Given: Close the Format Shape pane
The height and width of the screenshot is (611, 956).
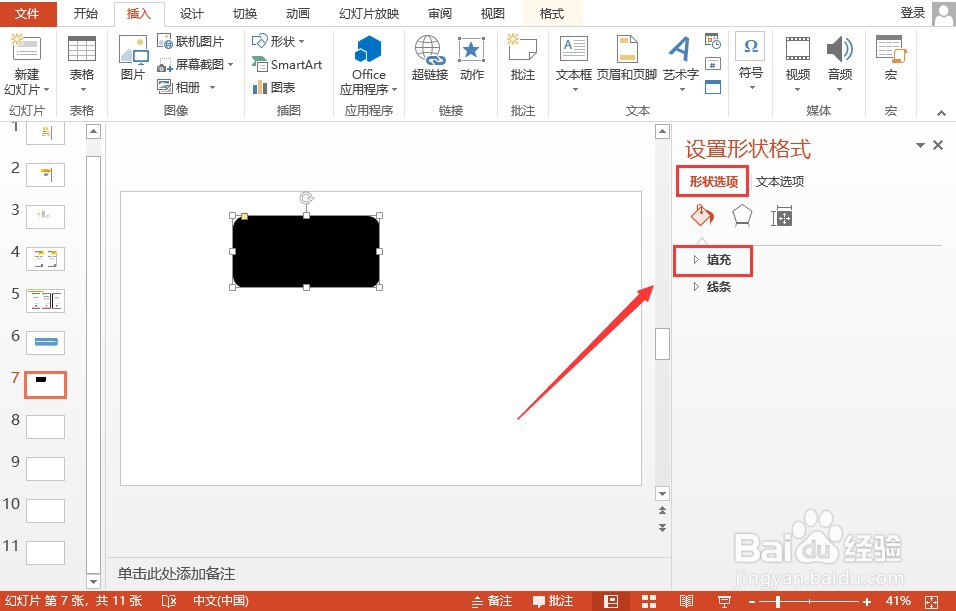Looking at the screenshot, I should (x=938, y=145).
